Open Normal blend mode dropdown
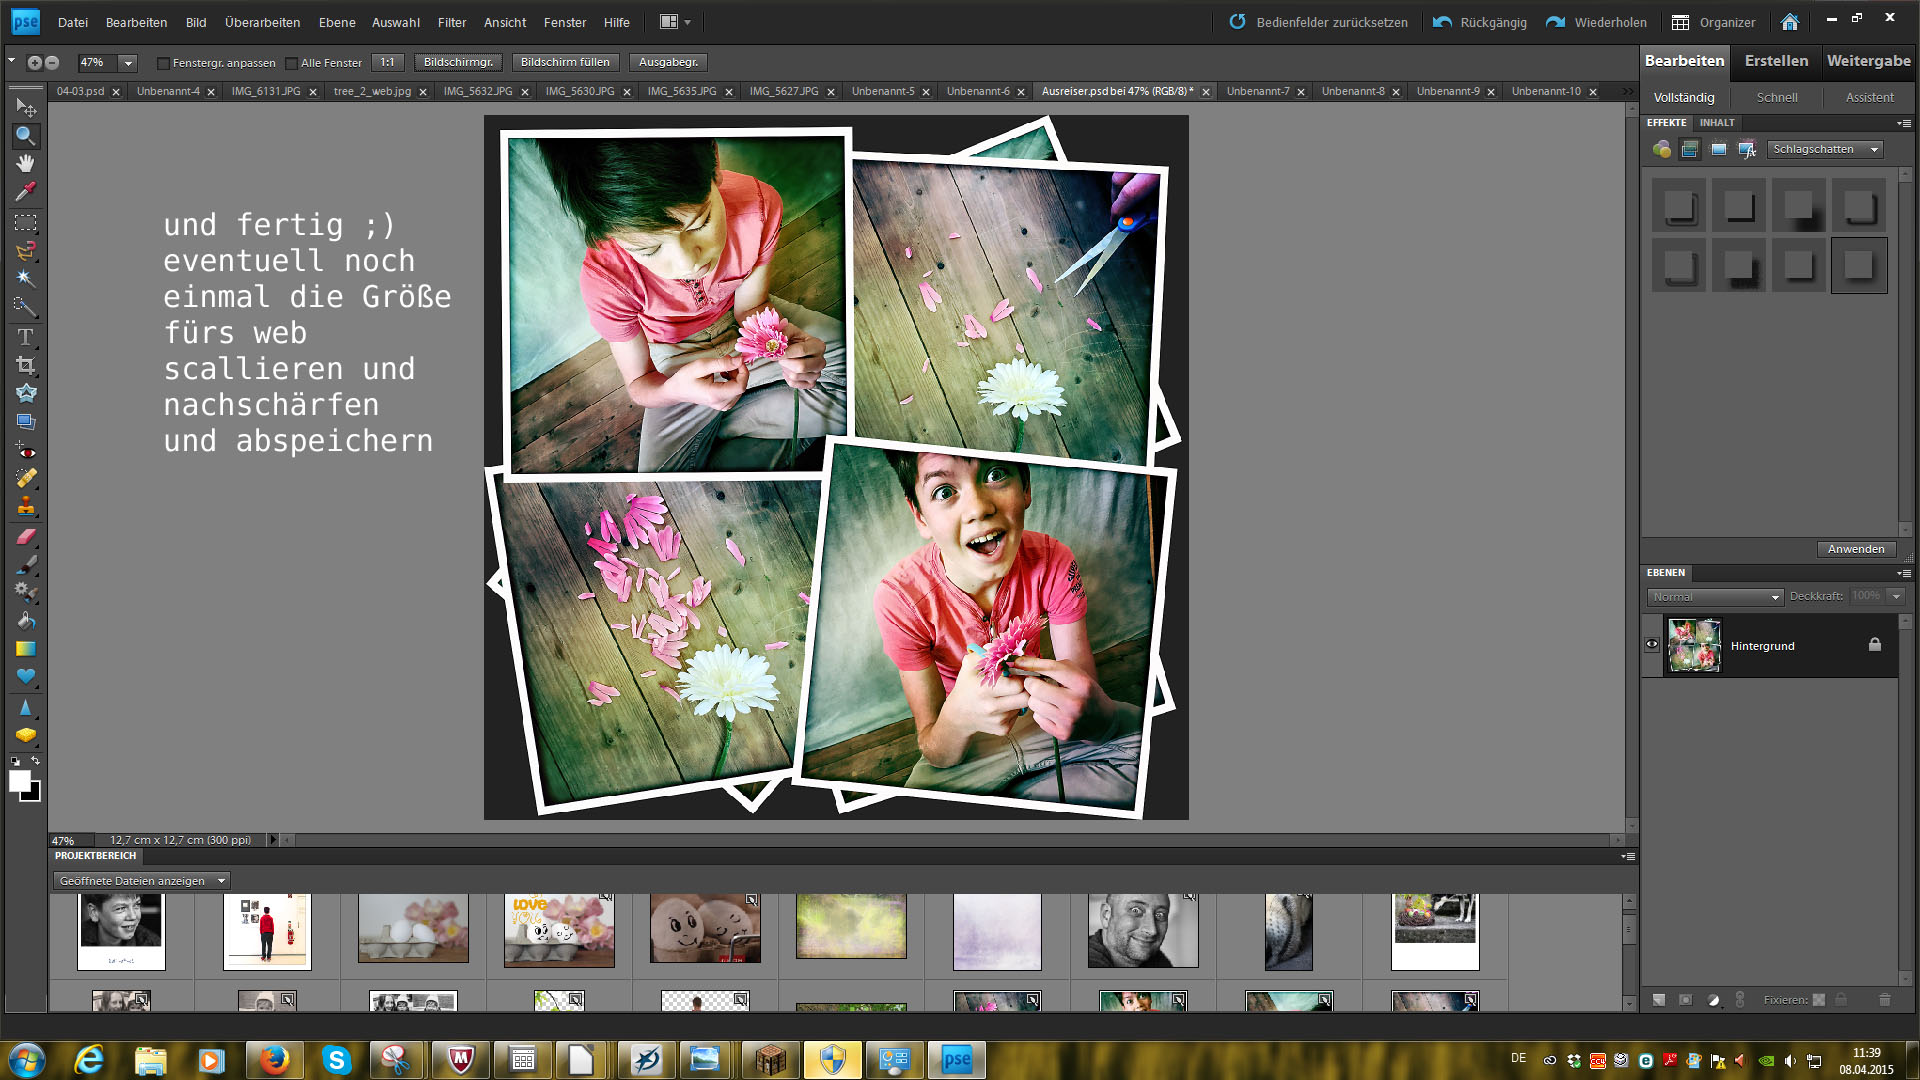Screen dimensions: 1920x1080 pos(1715,597)
